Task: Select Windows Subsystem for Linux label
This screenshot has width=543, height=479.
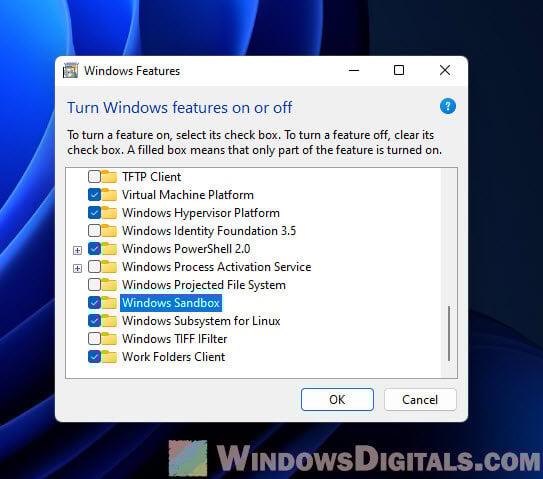Action: pyautogui.click(x=201, y=321)
